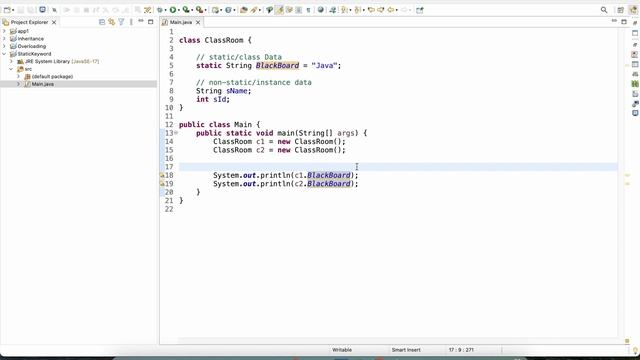Screen dimensions: 640x360
Task: Expand the Inheritance project node
Action: tap(4, 39)
